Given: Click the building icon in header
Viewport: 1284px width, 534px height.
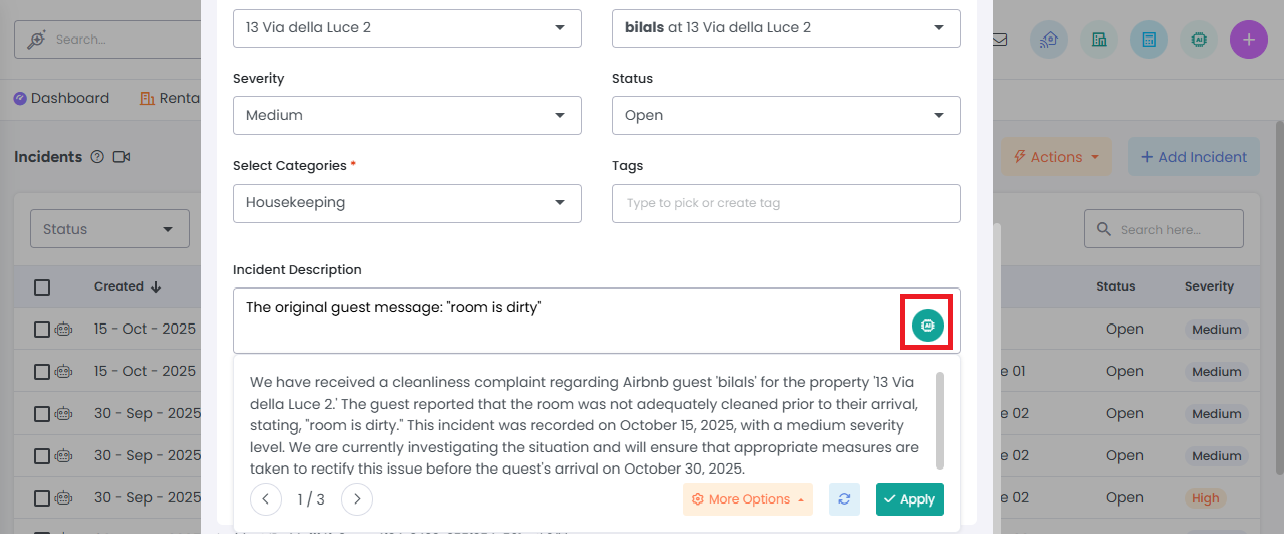Looking at the screenshot, I should click(1099, 40).
